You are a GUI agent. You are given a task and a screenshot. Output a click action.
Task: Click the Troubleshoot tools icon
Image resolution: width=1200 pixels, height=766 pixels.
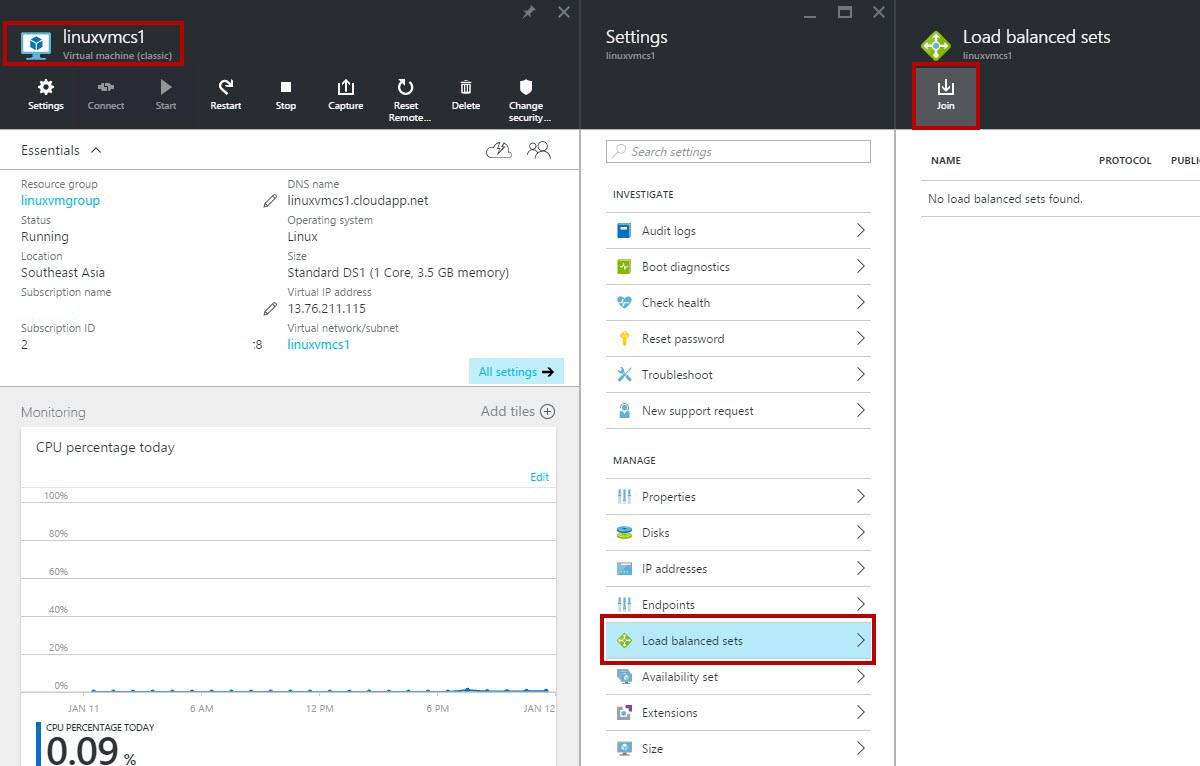[x=624, y=374]
